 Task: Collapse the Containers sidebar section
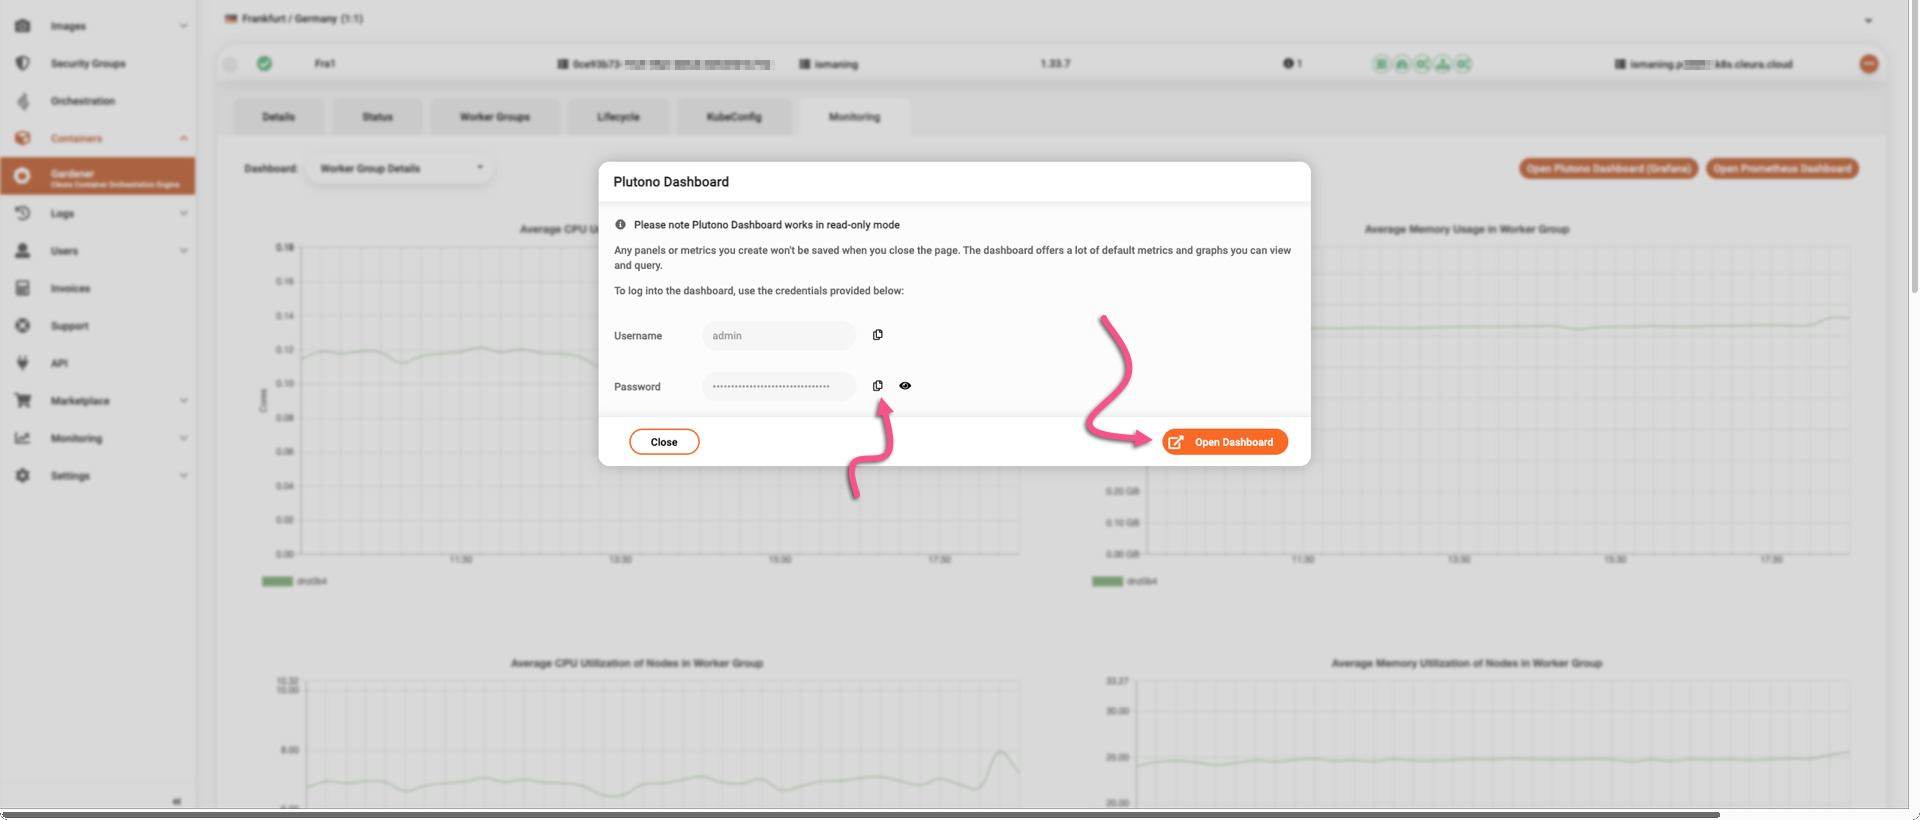pos(183,138)
